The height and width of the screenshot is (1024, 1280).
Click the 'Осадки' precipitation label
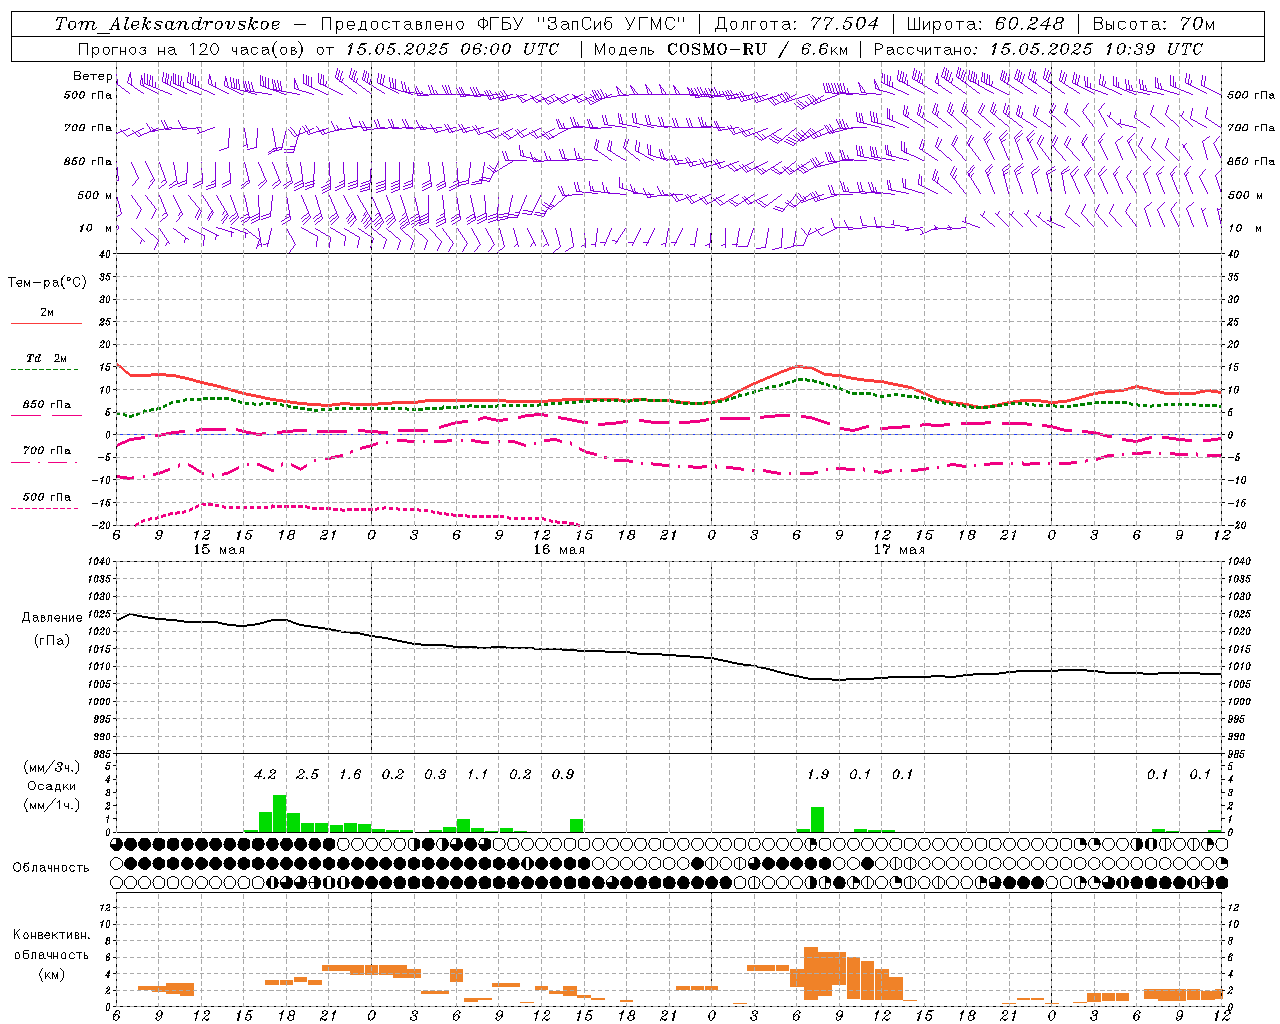point(51,786)
